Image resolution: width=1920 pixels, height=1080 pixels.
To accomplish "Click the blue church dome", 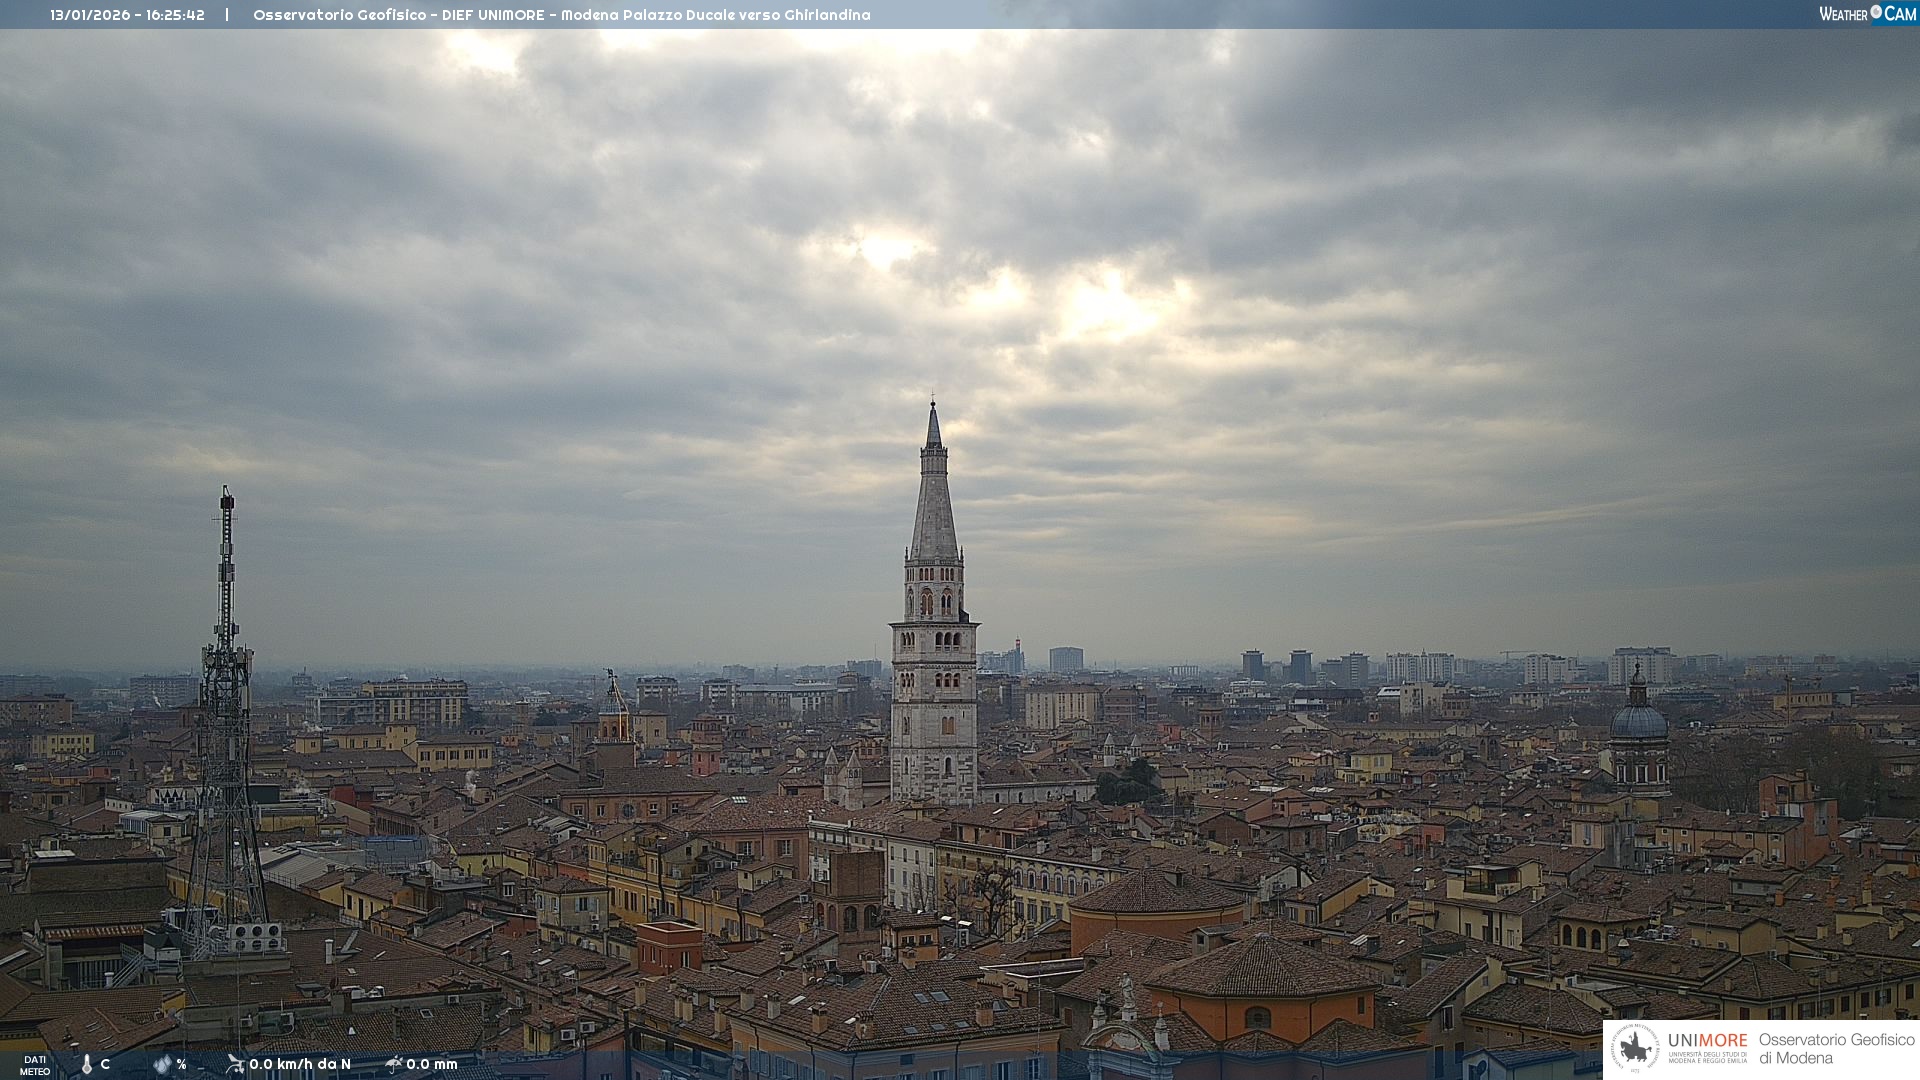I will (x=1638, y=722).
